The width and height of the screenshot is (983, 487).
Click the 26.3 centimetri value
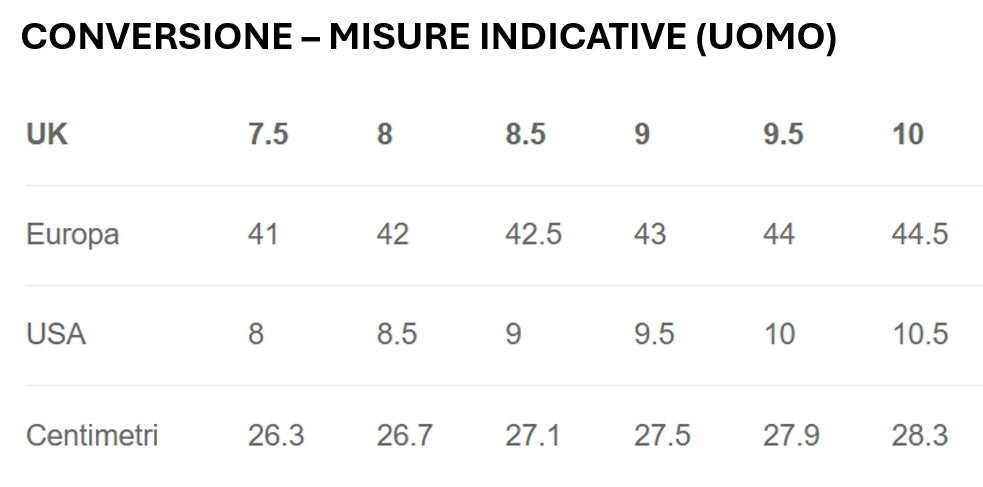click(x=276, y=435)
